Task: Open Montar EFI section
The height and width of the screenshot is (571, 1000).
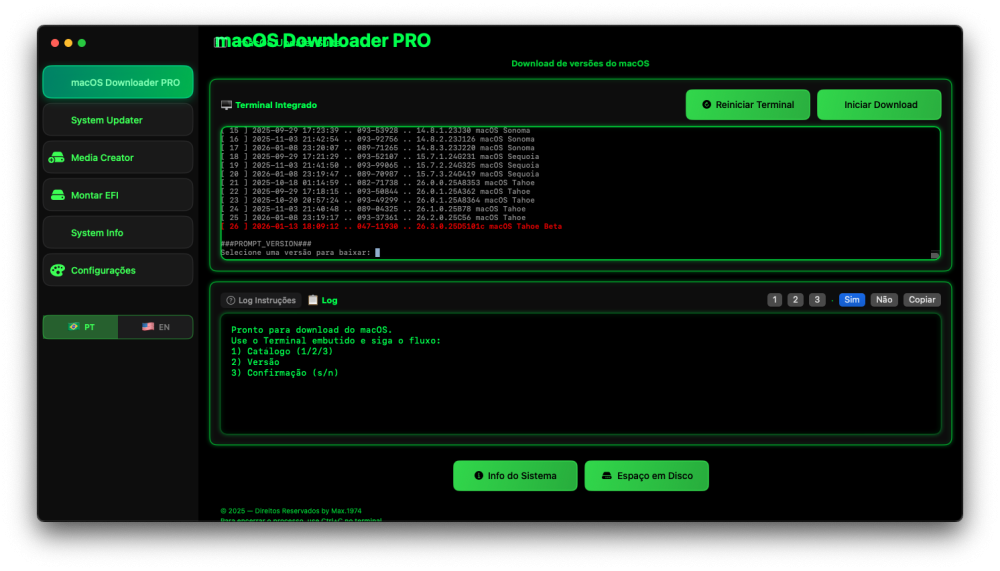Action: 118,195
